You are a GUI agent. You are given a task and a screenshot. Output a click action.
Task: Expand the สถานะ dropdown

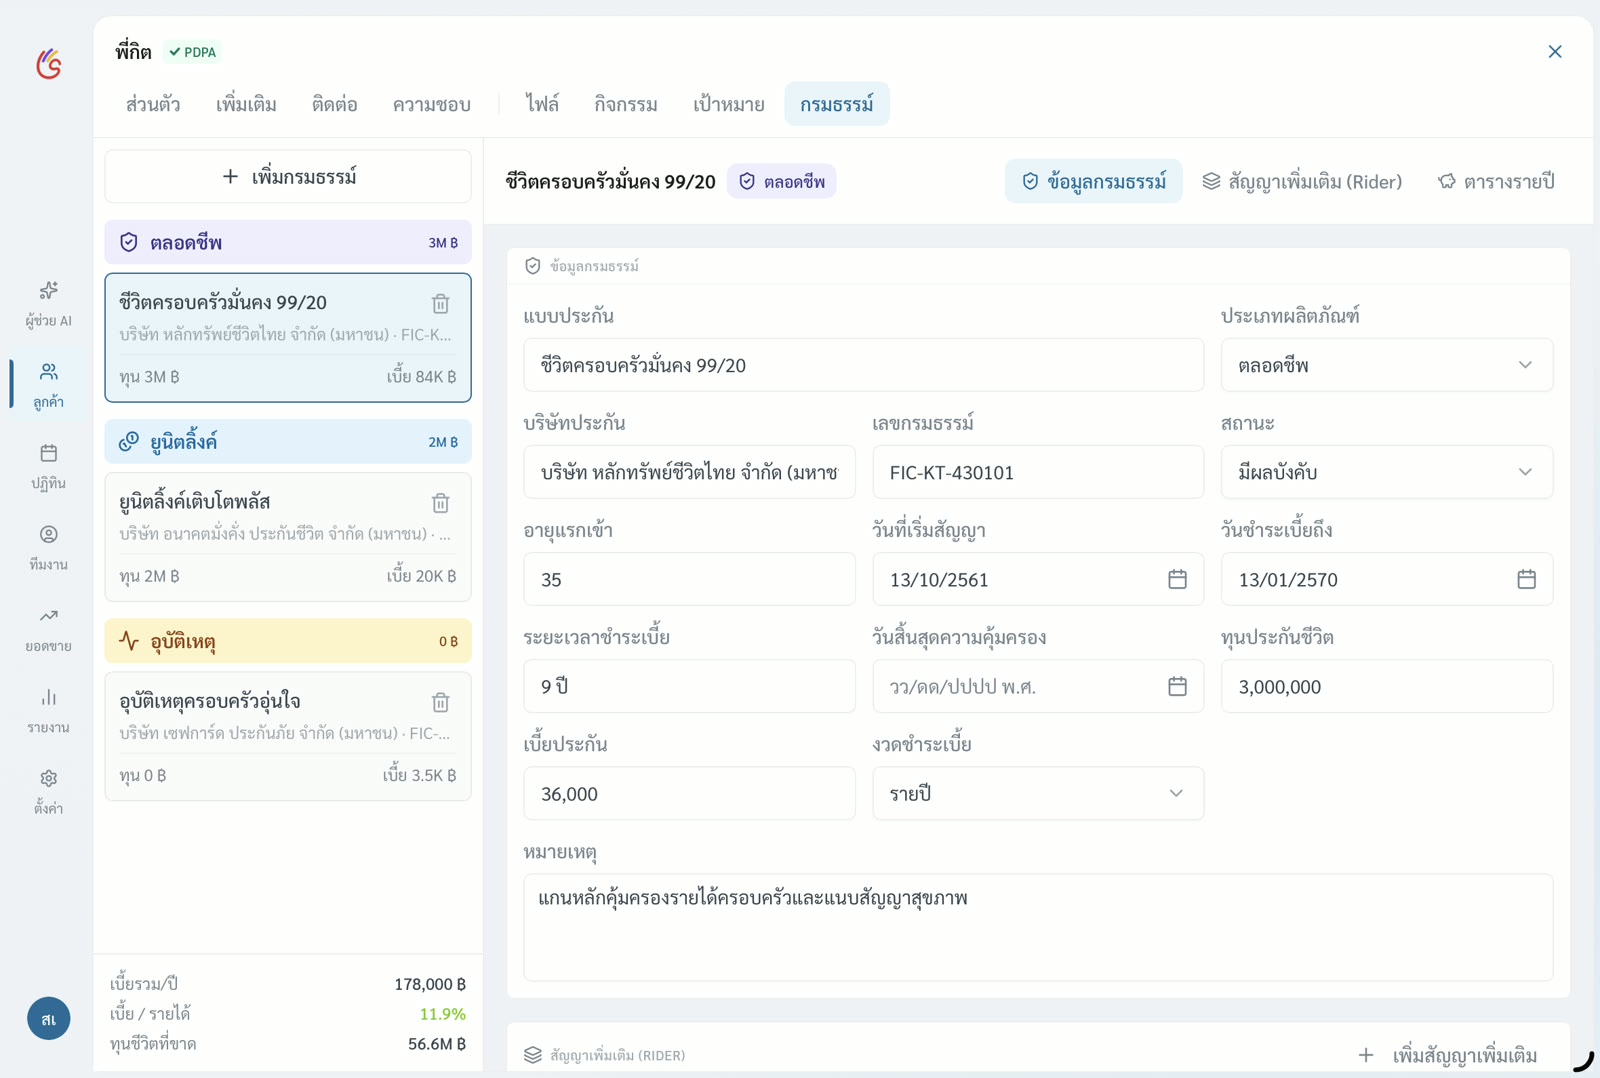(x=1386, y=472)
